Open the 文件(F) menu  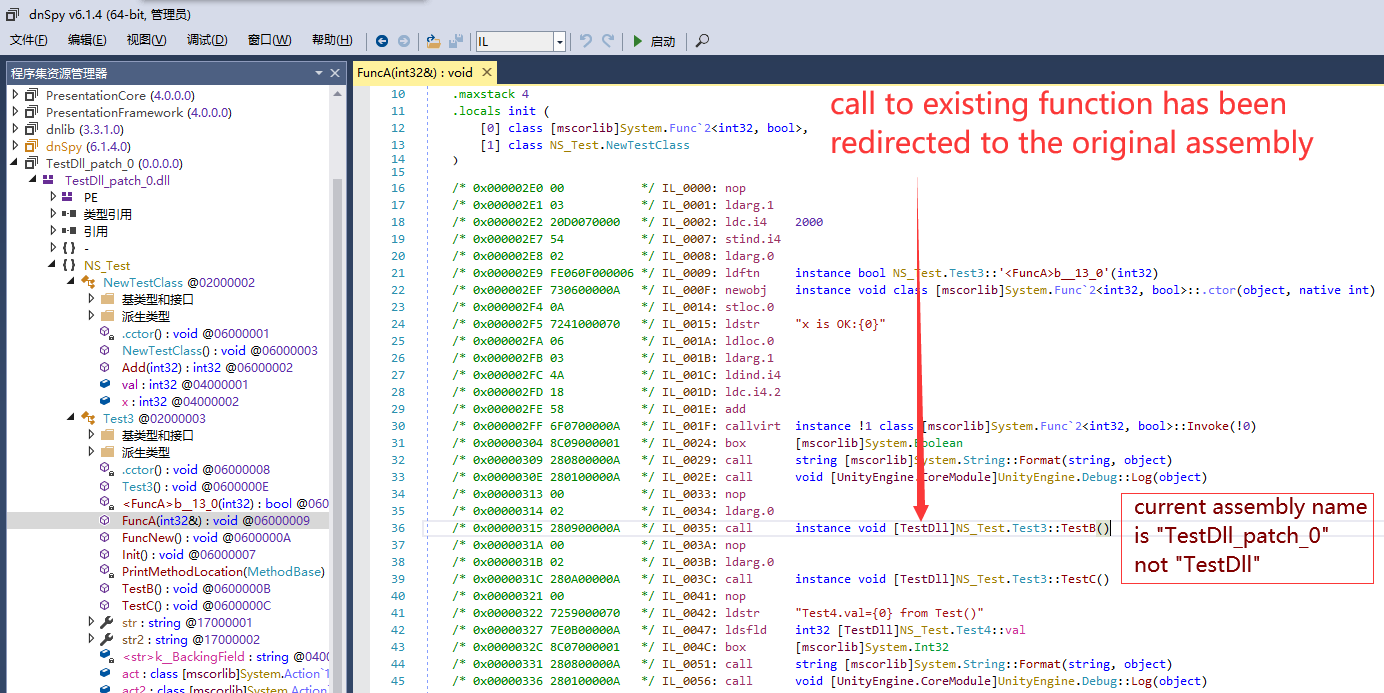pyautogui.click(x=28, y=40)
